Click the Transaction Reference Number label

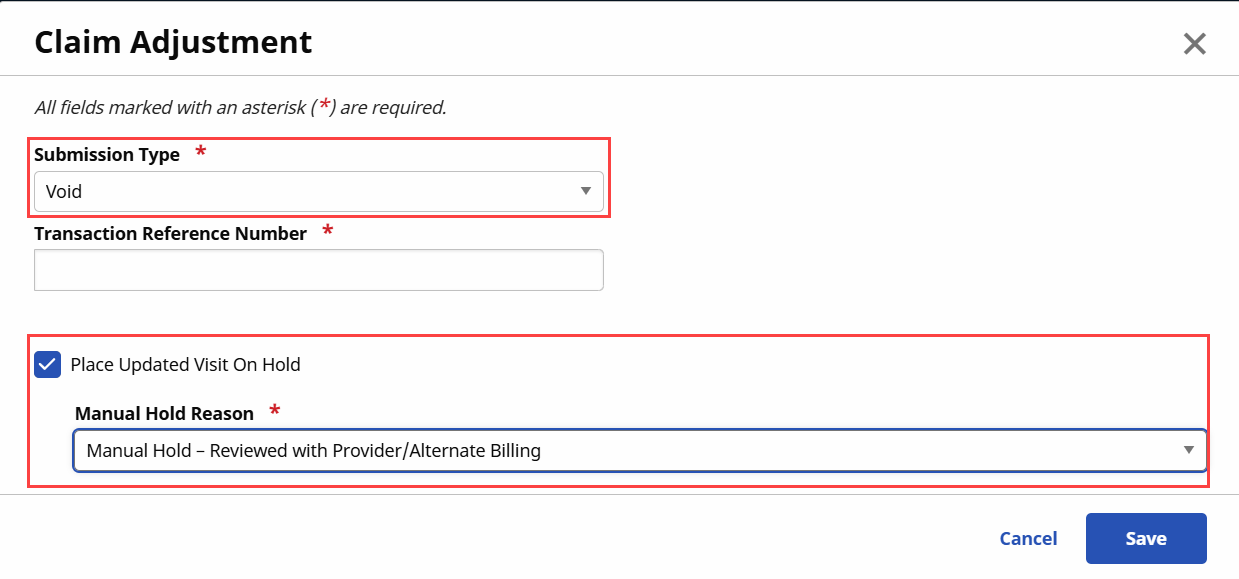pyautogui.click(x=170, y=233)
